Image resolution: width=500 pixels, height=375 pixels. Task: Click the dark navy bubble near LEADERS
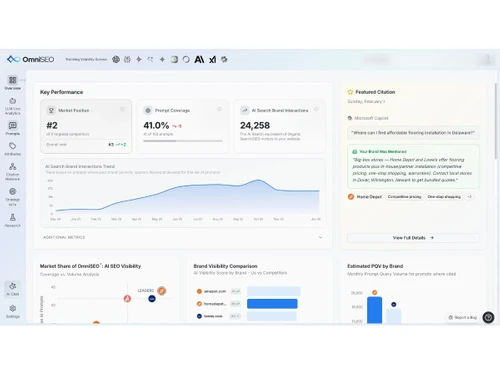click(152, 299)
